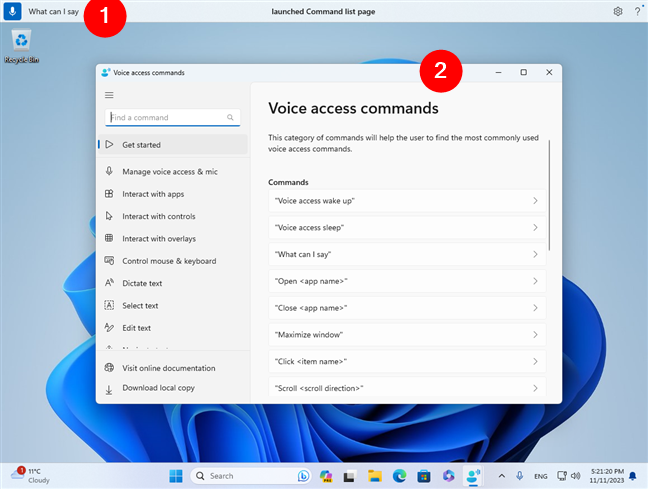The width and height of the screenshot is (648, 489).
Task: Open the notifications bell
Action: pyautogui.click(x=633, y=476)
